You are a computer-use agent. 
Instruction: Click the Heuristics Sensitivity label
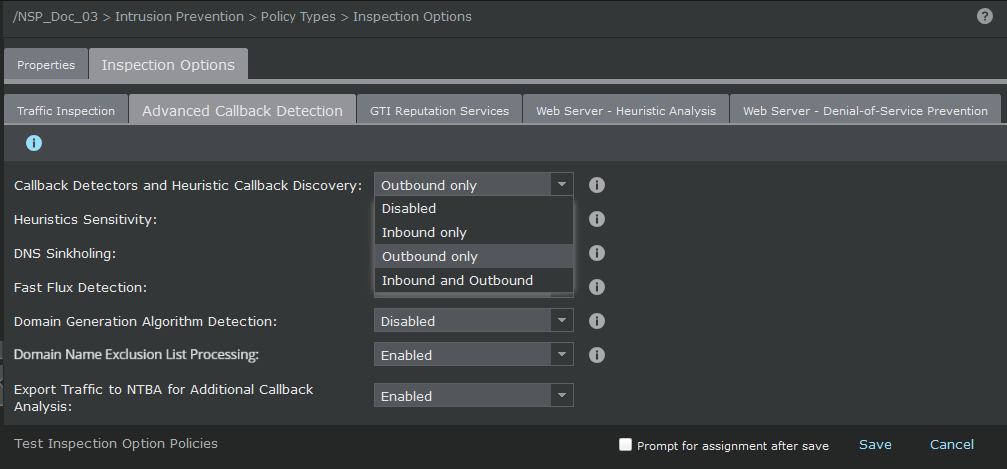85,220
